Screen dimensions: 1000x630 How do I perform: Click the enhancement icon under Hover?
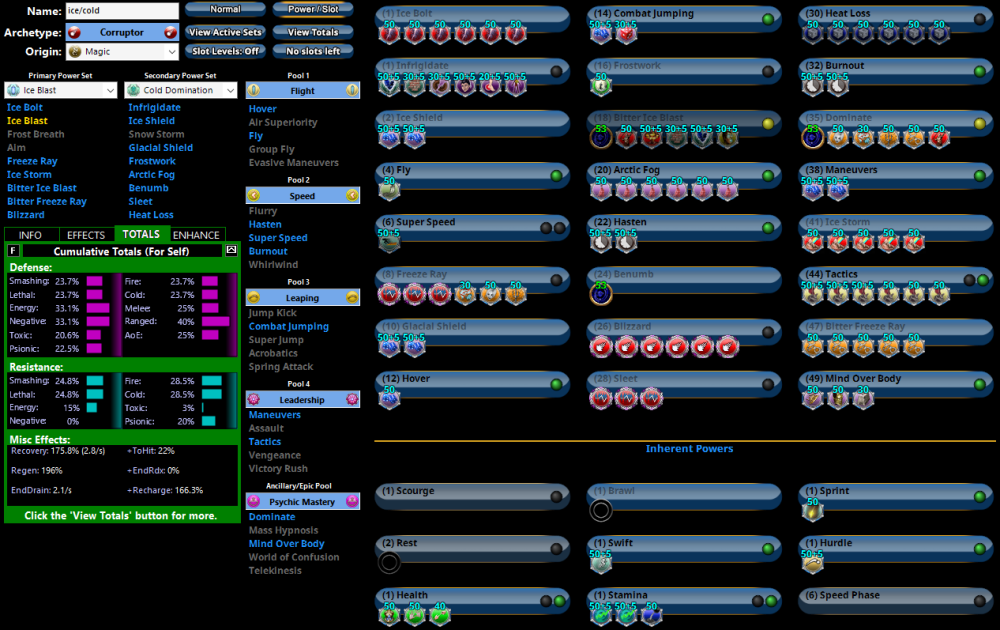[x=389, y=398]
